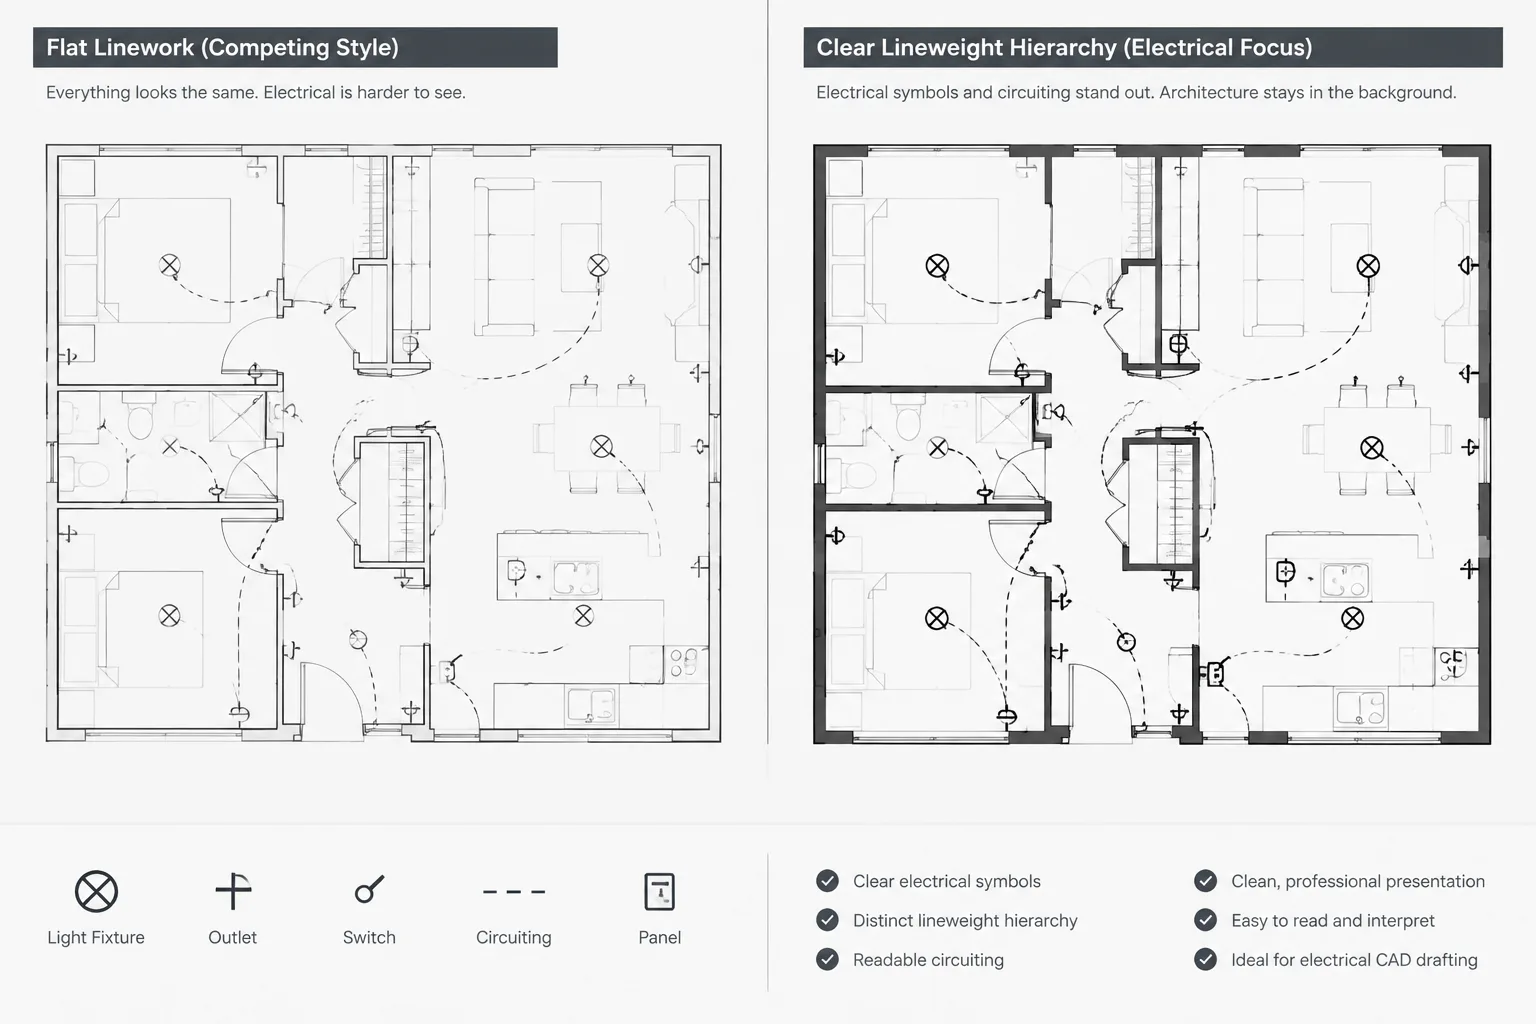Viewport: 1536px width, 1024px height.
Task: Click the 'Panel' legend label
Action: 660,937
